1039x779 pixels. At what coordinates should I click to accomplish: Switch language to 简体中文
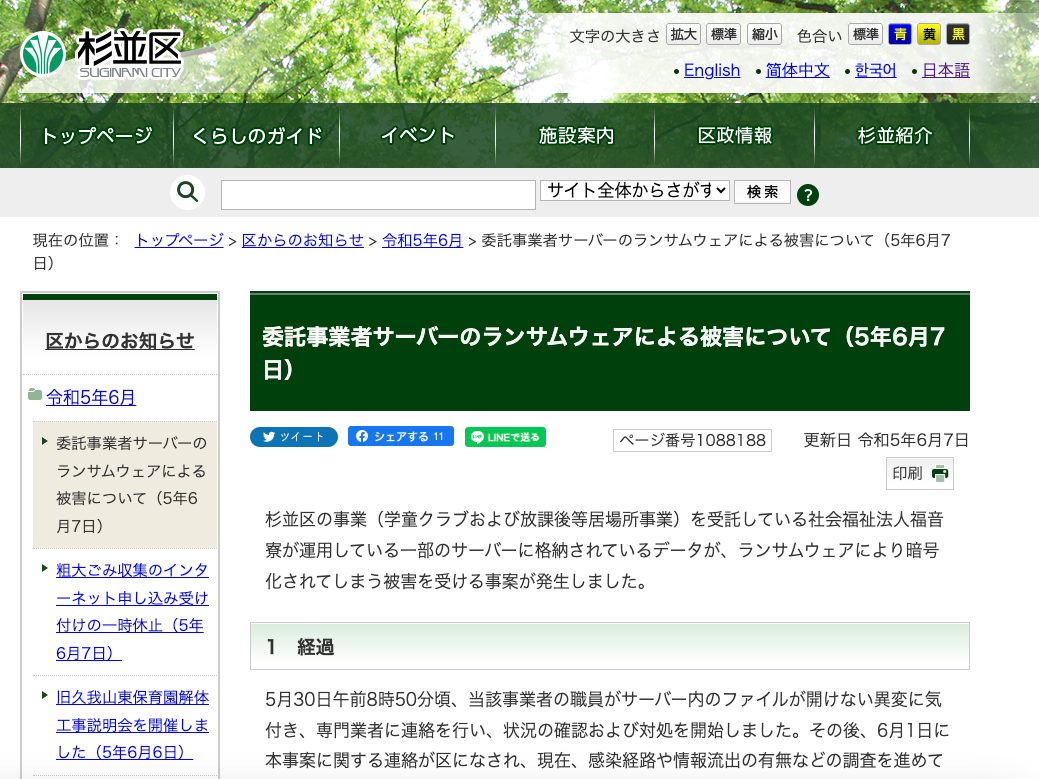[x=797, y=70]
